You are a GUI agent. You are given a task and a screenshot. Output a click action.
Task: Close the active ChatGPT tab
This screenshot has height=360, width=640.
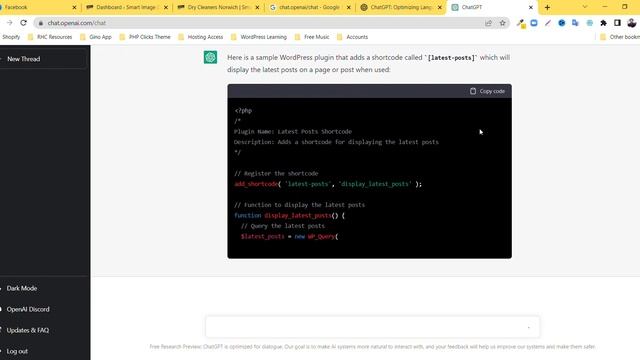coord(531,7)
